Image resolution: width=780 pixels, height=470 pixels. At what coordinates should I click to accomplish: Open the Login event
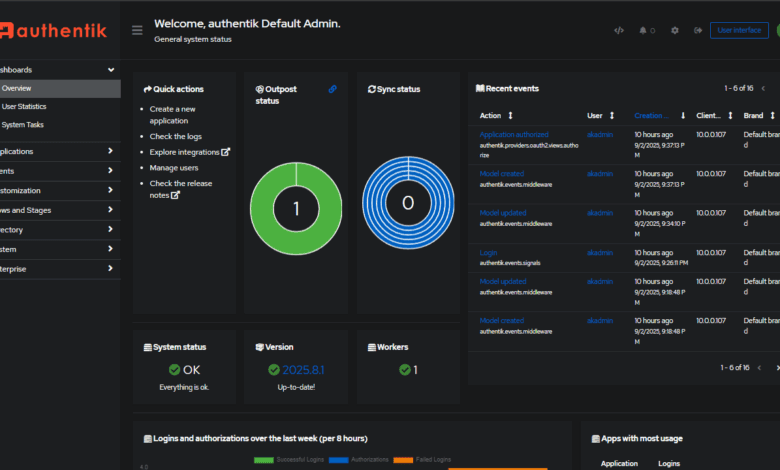[x=488, y=253]
